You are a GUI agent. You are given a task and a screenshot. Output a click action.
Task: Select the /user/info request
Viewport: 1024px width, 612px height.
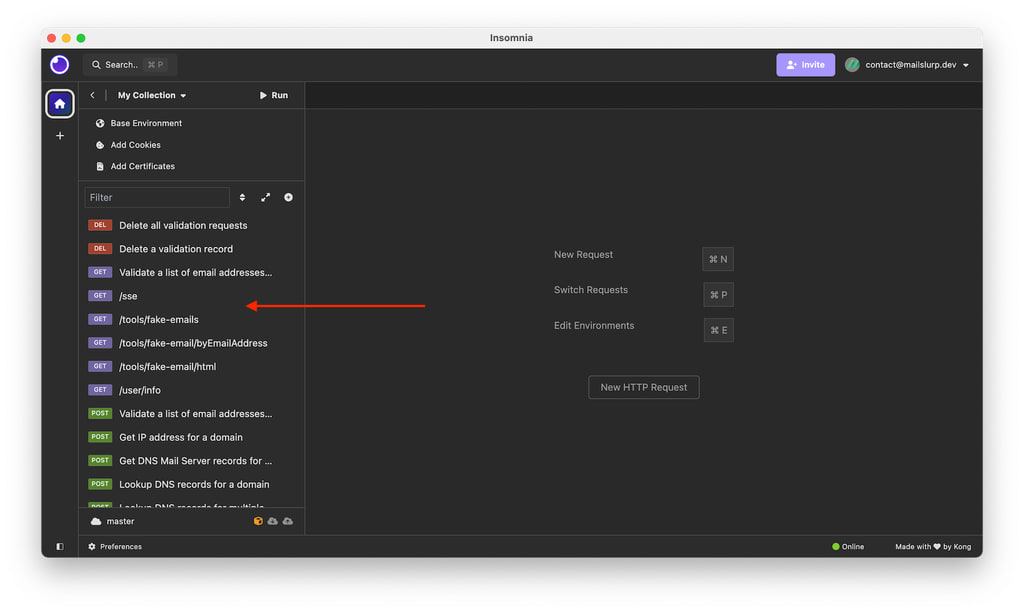point(191,390)
